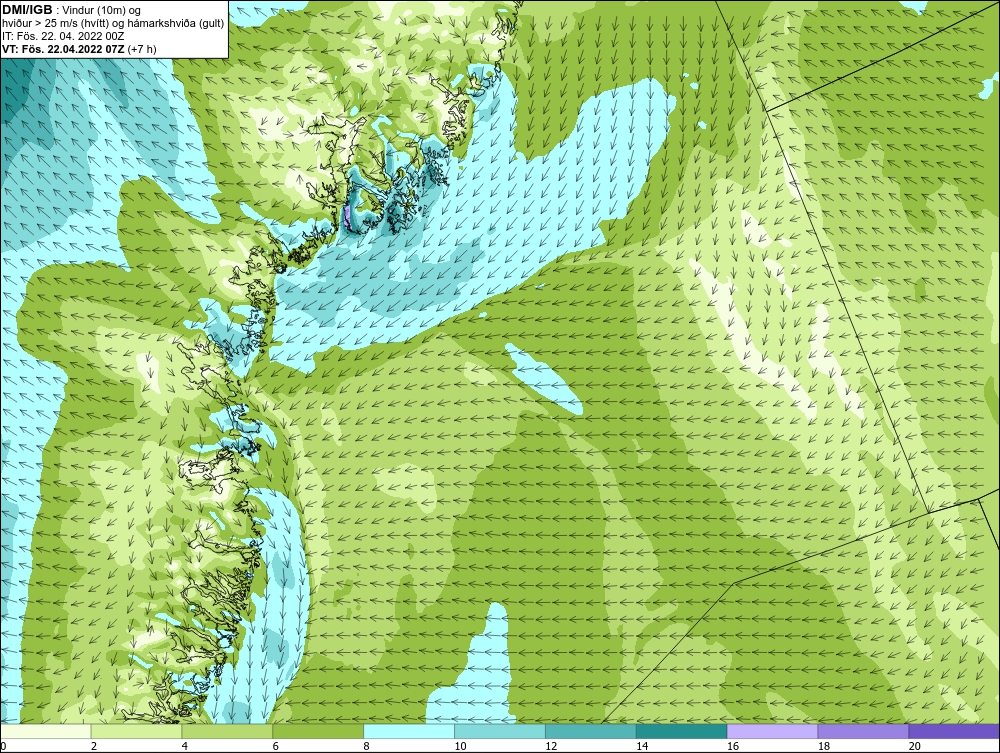Viewport: 1000px width, 753px height.
Task: Click the 16–18 m/s lavender legend swatch
Action: (772, 731)
